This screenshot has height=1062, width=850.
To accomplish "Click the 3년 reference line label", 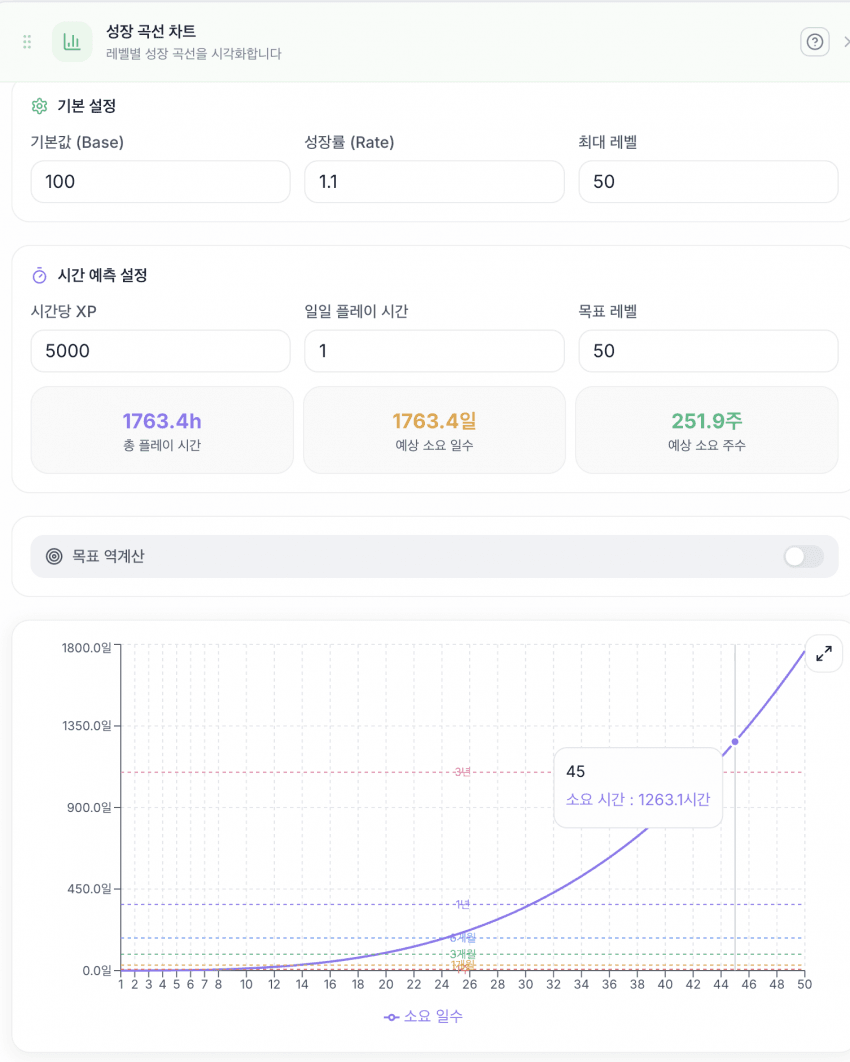I will coord(462,772).
